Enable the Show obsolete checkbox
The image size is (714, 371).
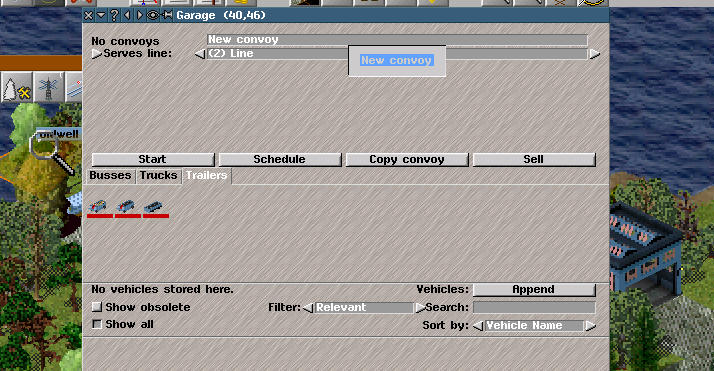click(x=97, y=307)
